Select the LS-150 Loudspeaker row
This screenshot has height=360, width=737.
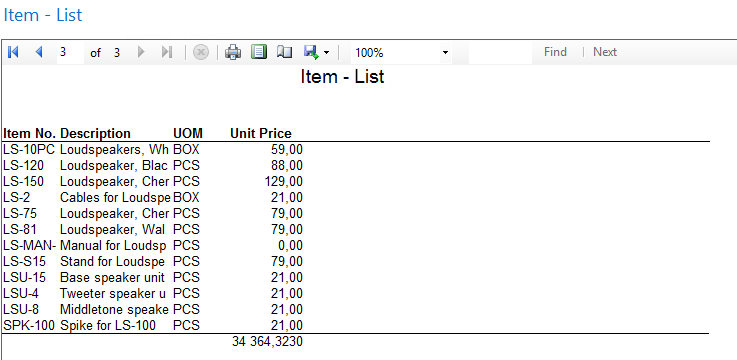[153, 181]
